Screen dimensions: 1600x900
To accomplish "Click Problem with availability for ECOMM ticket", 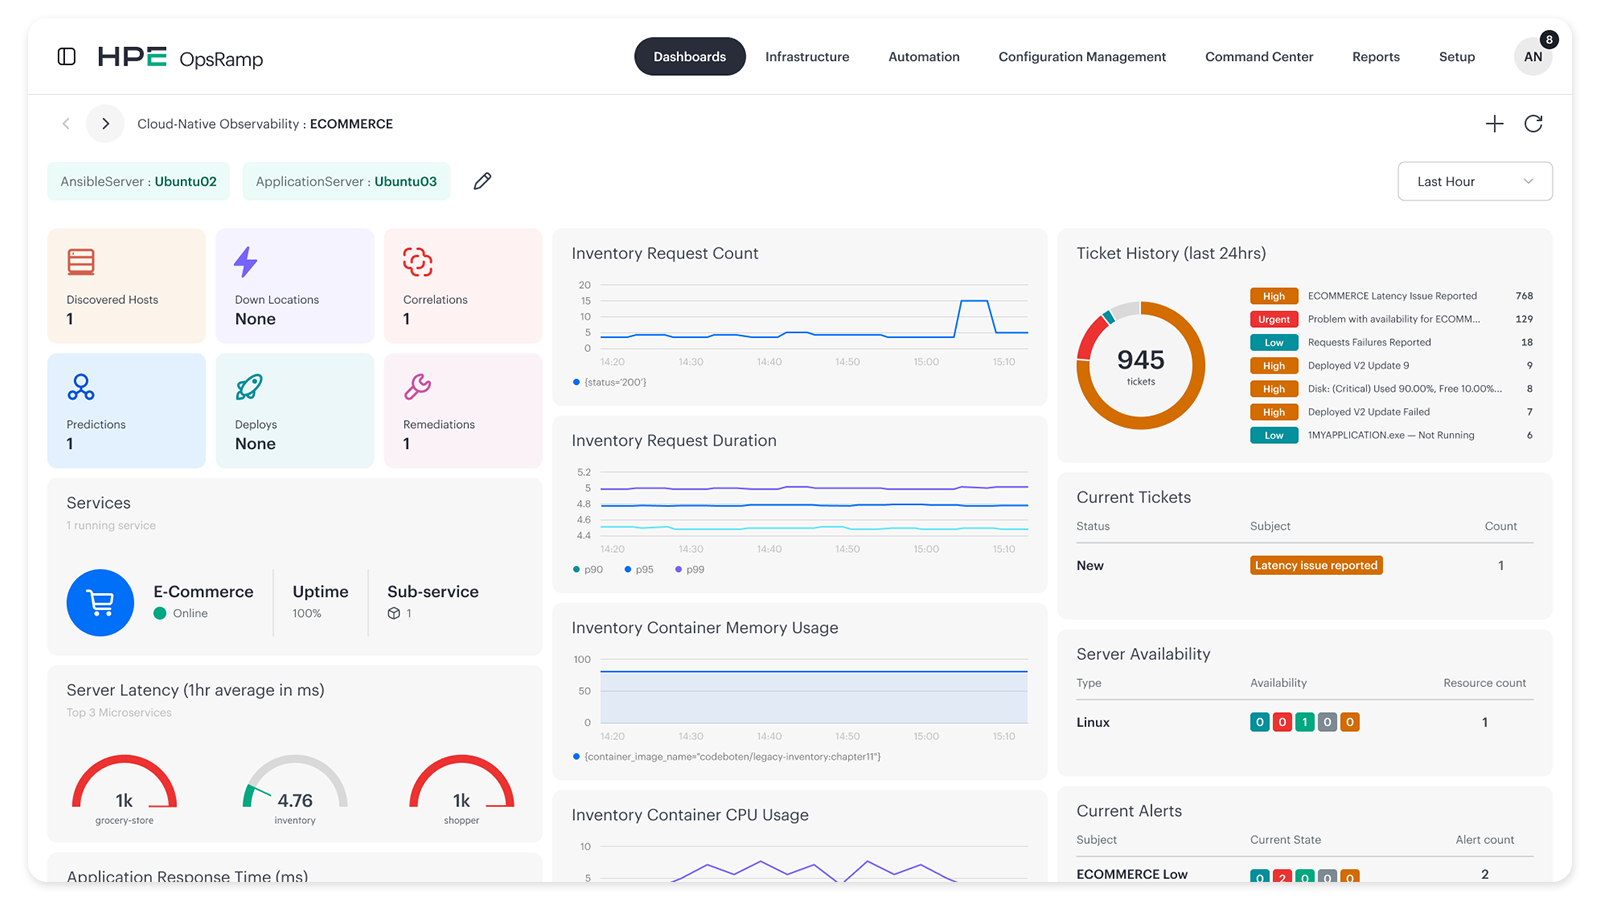I will (1394, 319).
